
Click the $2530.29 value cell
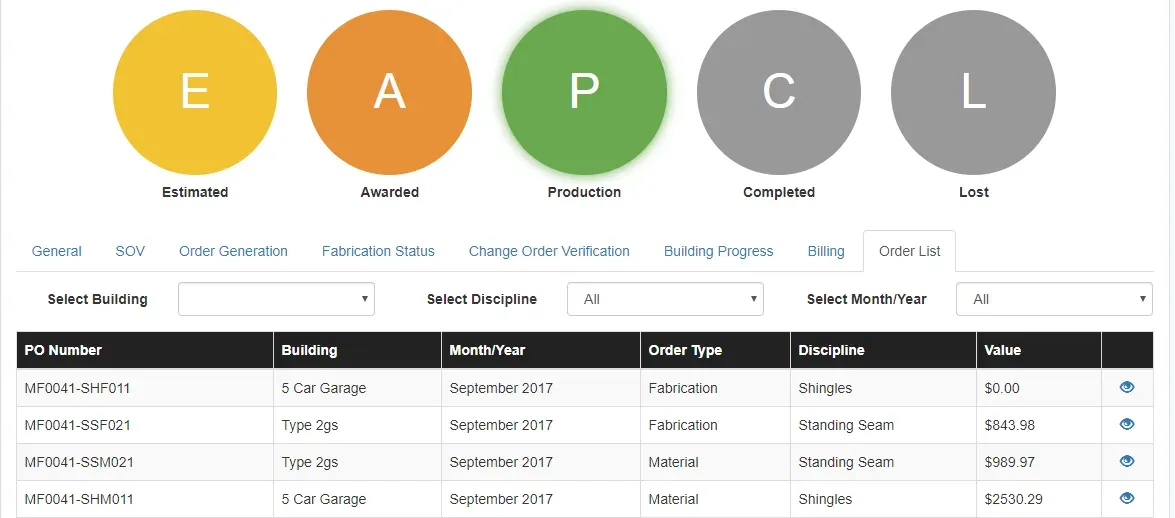(1039, 499)
